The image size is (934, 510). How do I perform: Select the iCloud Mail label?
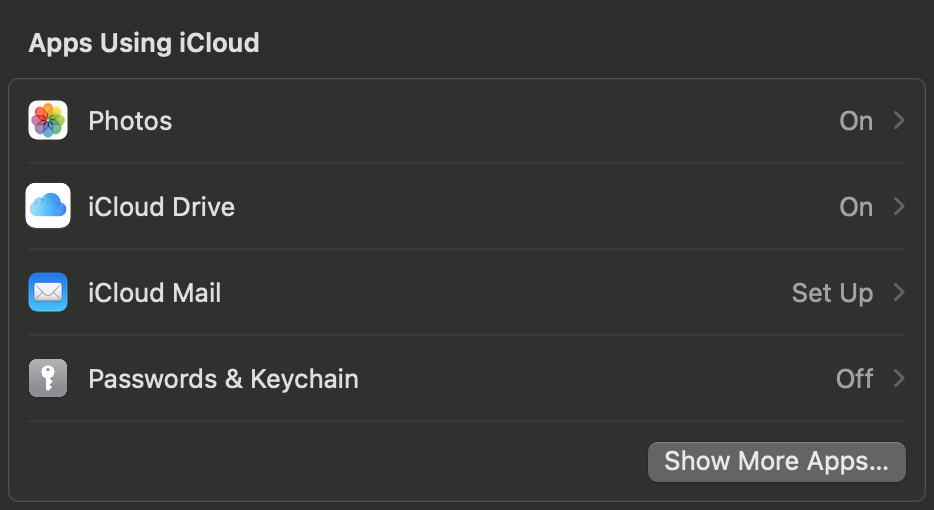155,293
